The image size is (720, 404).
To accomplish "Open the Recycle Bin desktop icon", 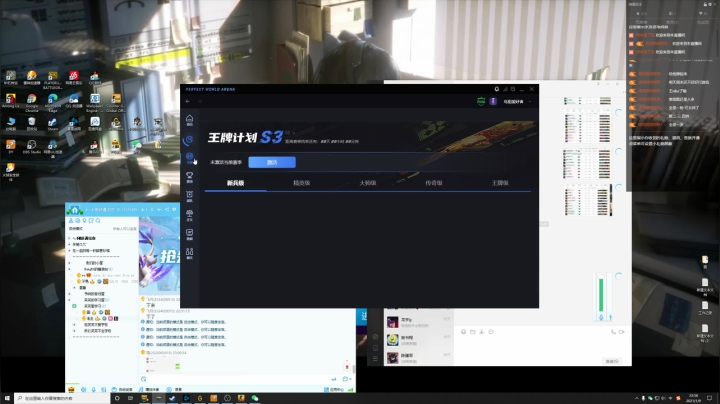I will coord(32,124).
